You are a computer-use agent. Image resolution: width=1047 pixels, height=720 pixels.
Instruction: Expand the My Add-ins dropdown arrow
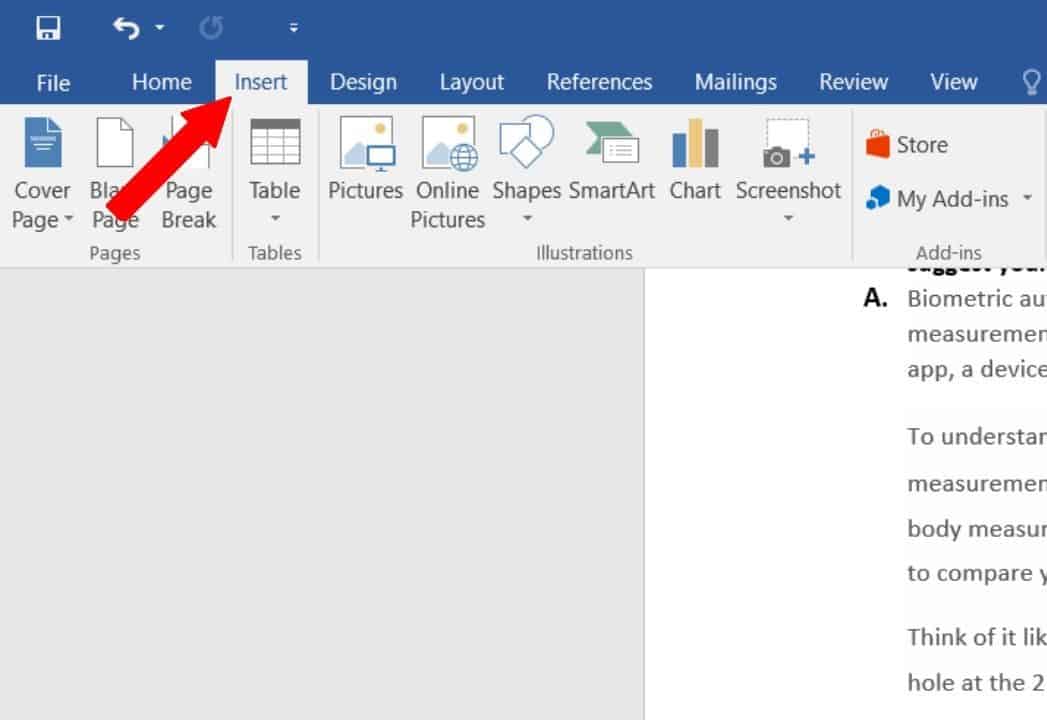tap(1027, 199)
